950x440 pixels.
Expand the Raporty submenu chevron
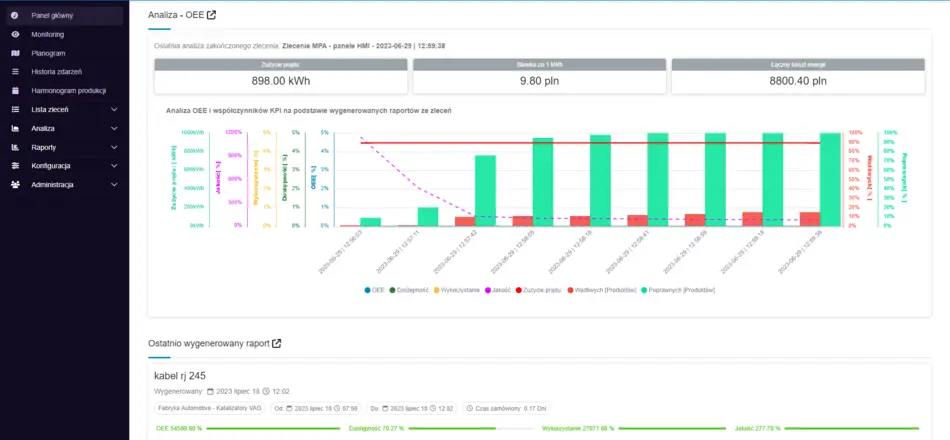tap(114, 147)
